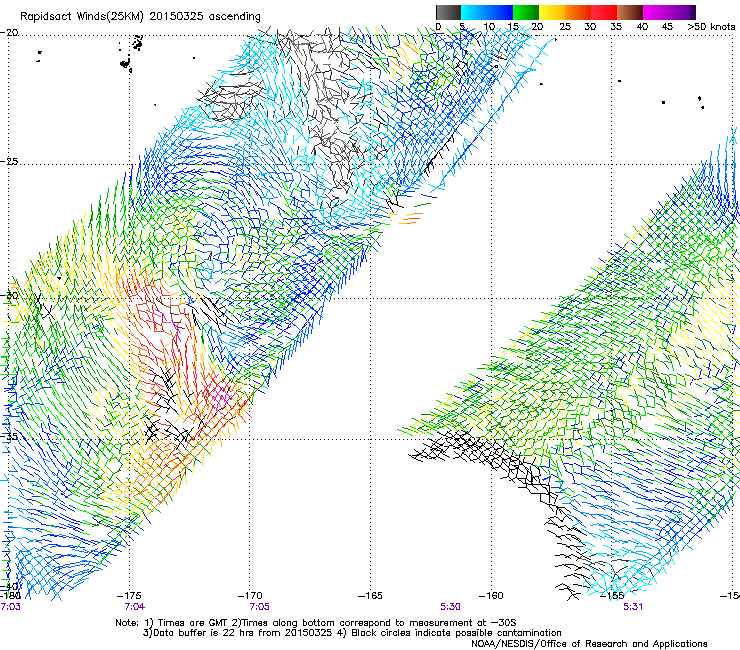Click the purple '7:04' time label
This screenshot has height=650, width=740.
[135, 607]
